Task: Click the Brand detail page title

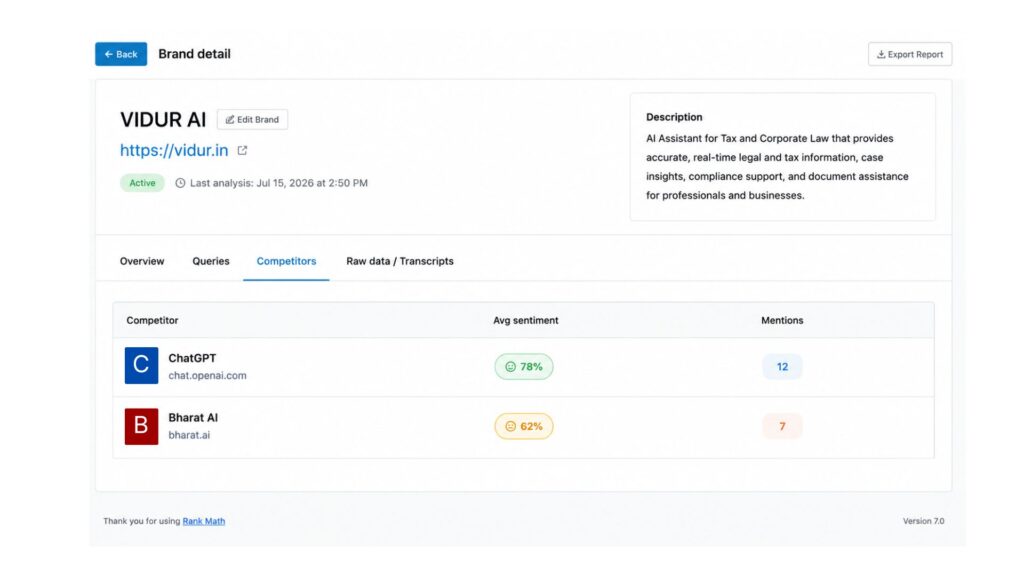Action: click(x=195, y=54)
